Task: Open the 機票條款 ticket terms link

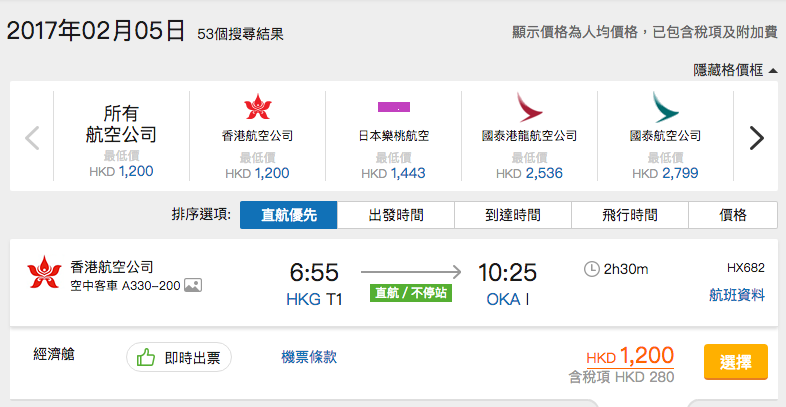Action: coord(309,357)
